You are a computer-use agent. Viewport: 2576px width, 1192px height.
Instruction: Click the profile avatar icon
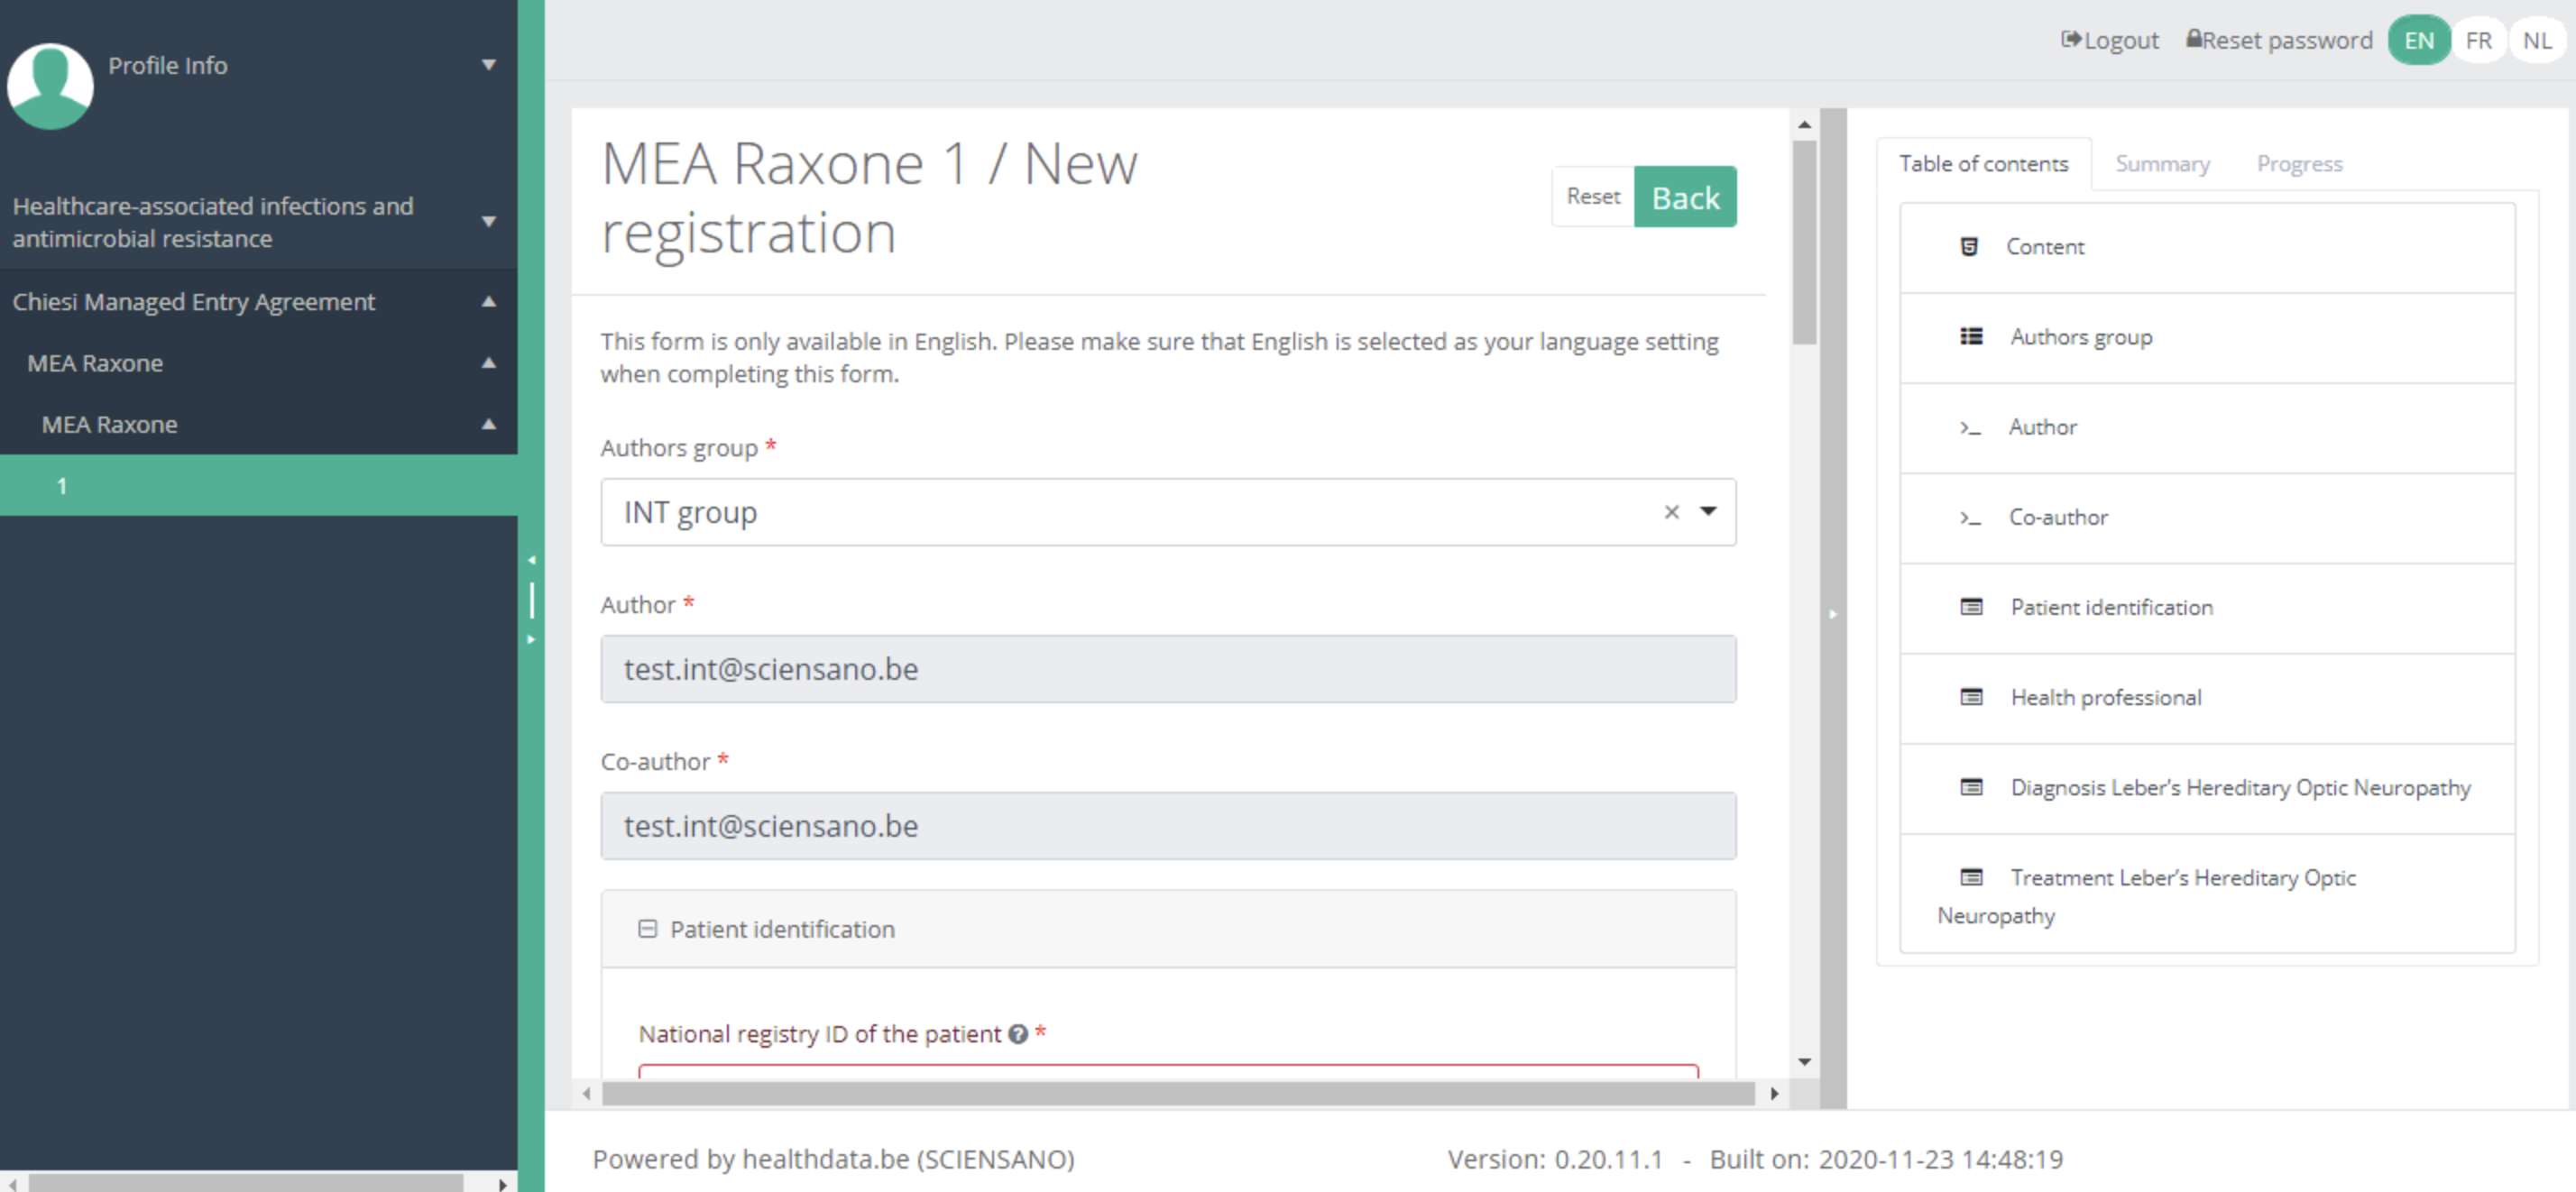point(50,85)
